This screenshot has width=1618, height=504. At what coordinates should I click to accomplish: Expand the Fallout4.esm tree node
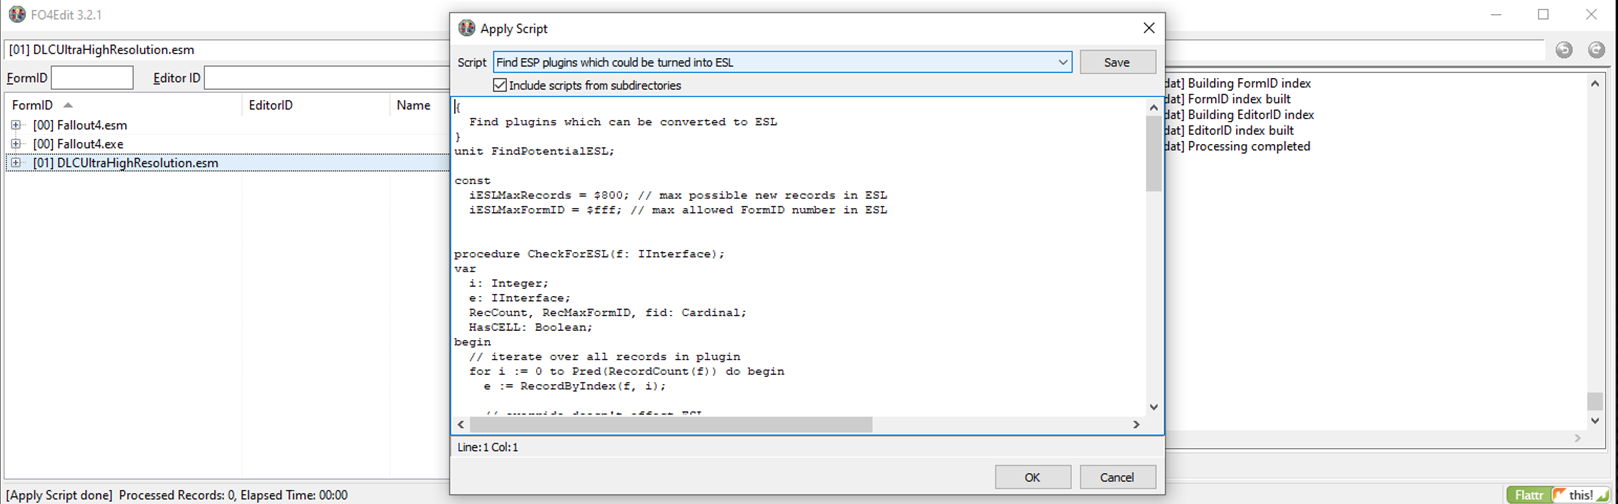coord(16,125)
